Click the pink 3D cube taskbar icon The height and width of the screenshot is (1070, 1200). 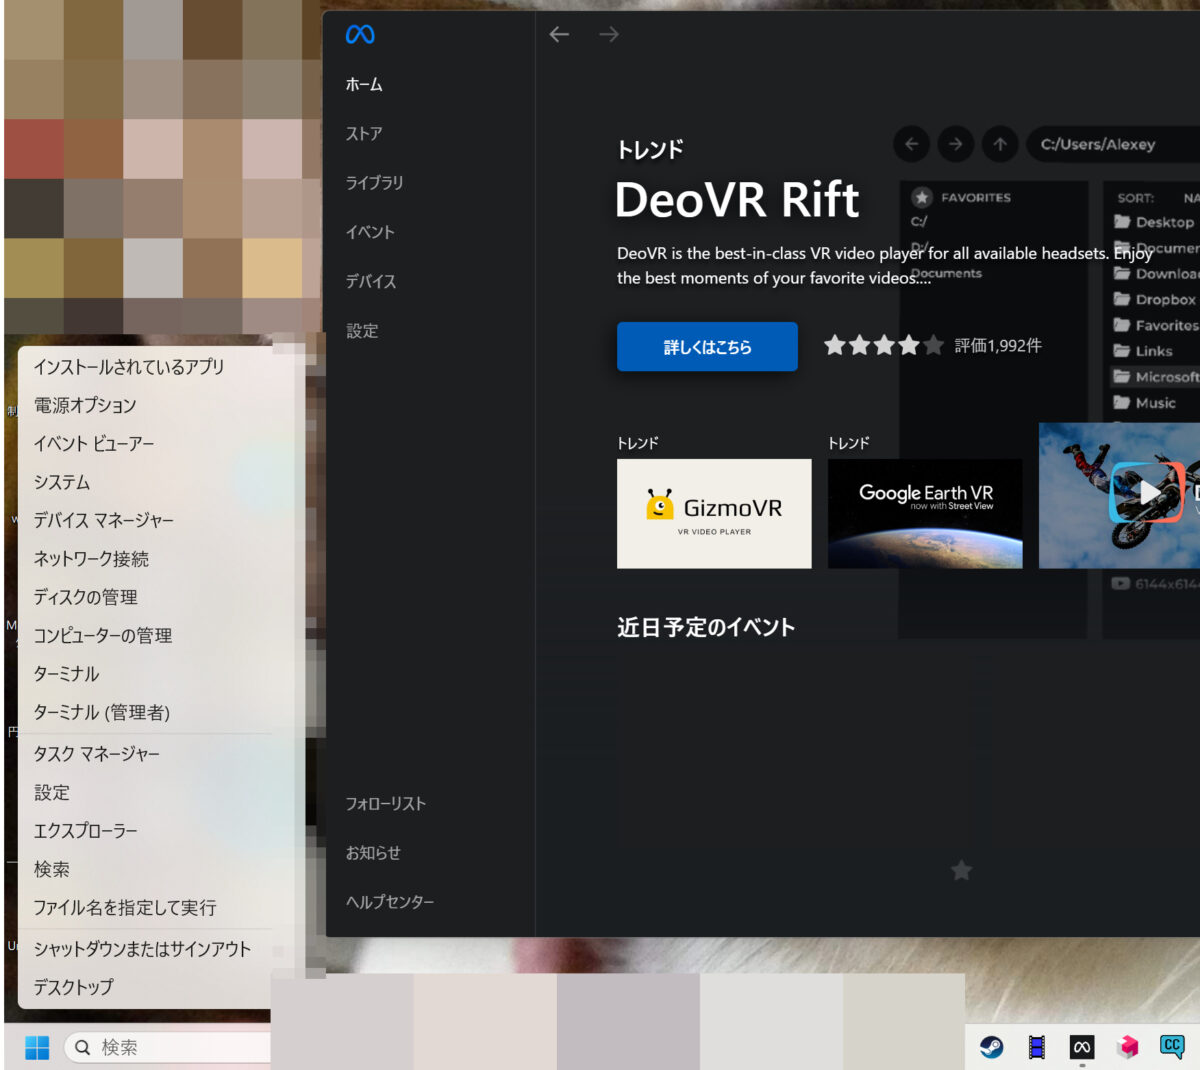point(1126,1047)
